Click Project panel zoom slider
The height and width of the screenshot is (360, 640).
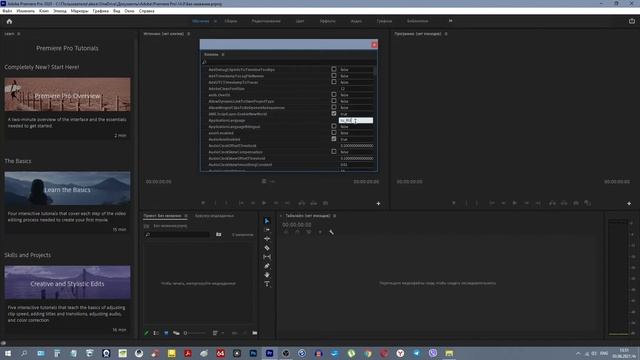tap(195, 333)
